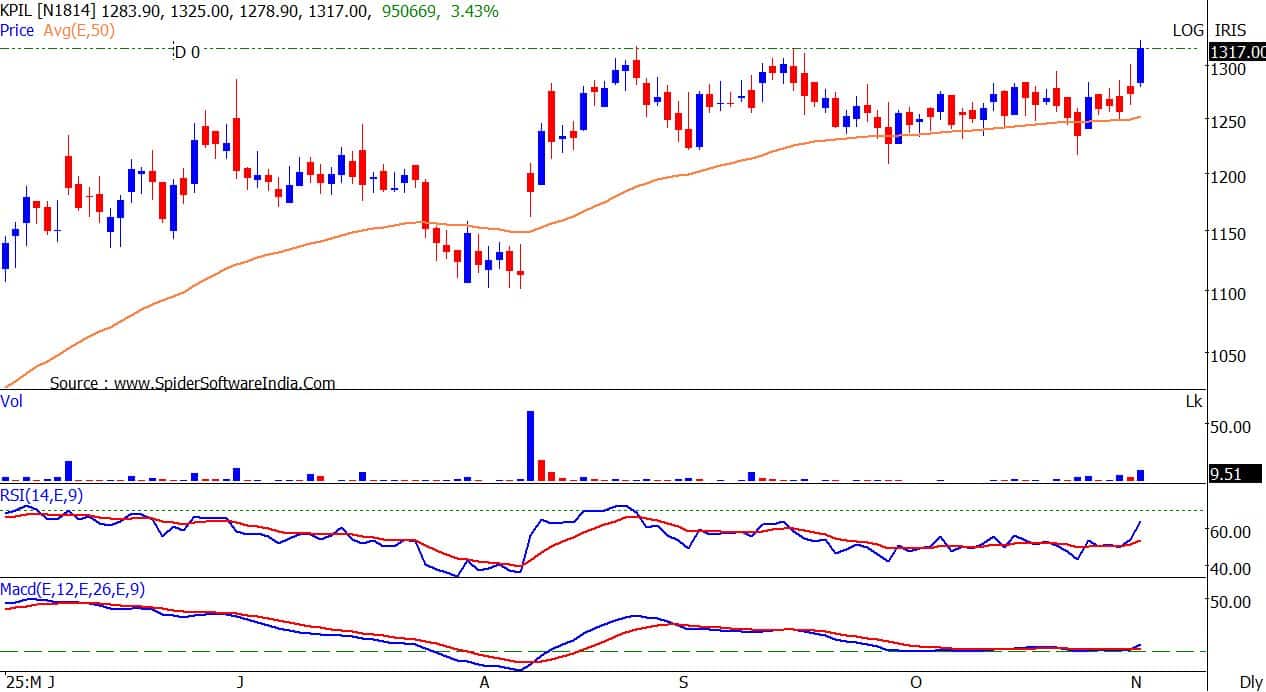Select the latest blue candlestick near 1317

[1141, 66]
